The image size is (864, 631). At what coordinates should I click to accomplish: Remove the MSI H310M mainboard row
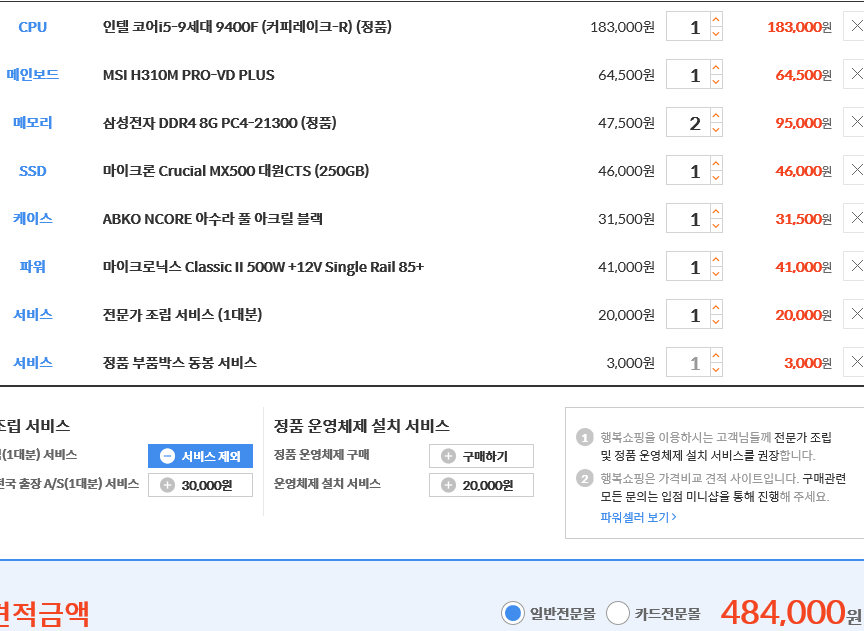click(855, 74)
